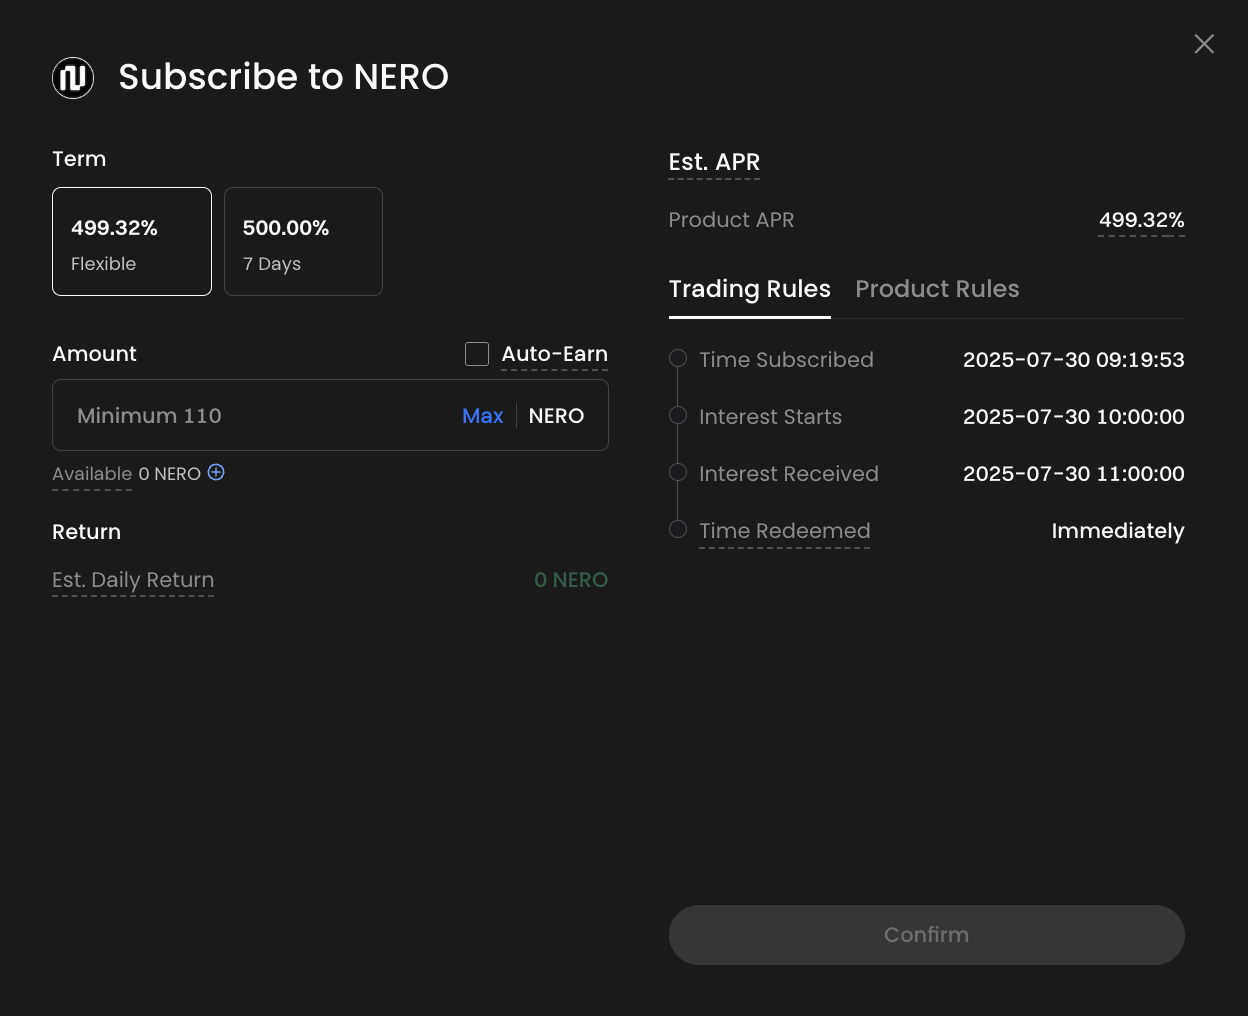Switch to the Product Rules tab
The height and width of the screenshot is (1016, 1248).
937,289
